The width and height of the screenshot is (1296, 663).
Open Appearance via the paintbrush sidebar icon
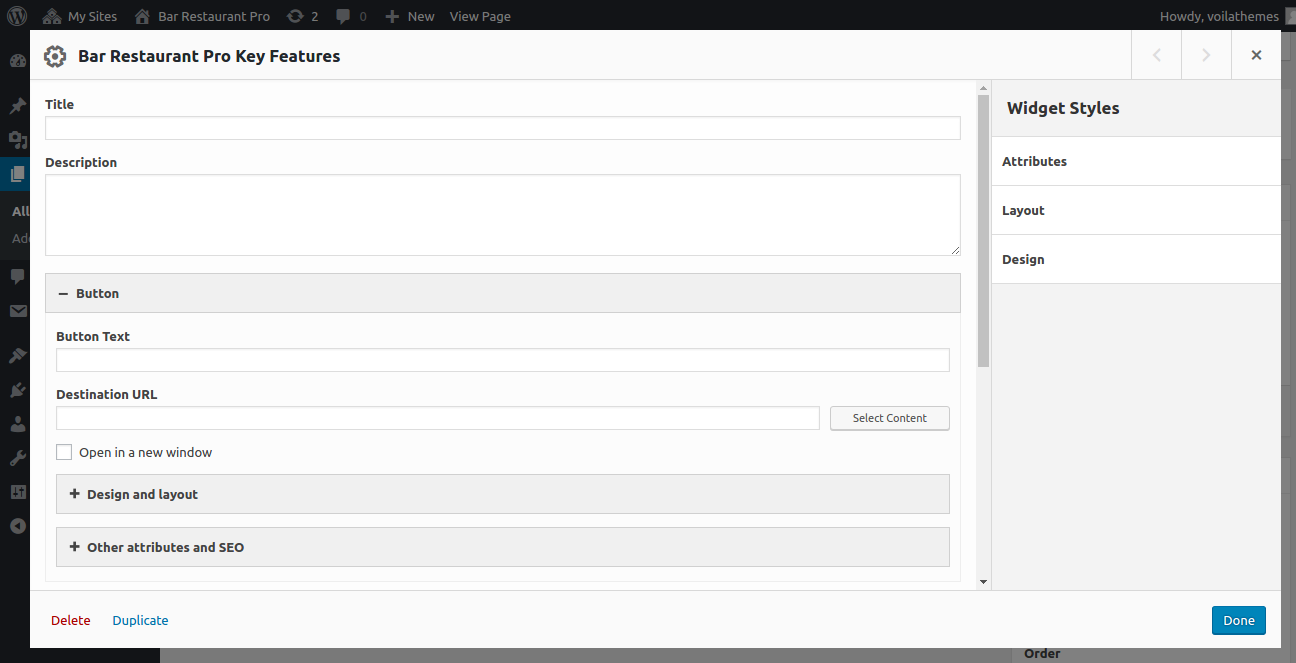pyautogui.click(x=17, y=355)
